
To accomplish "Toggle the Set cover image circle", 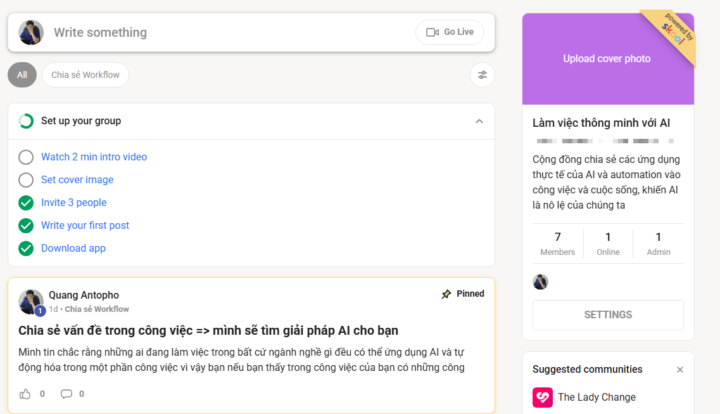I will [26, 180].
